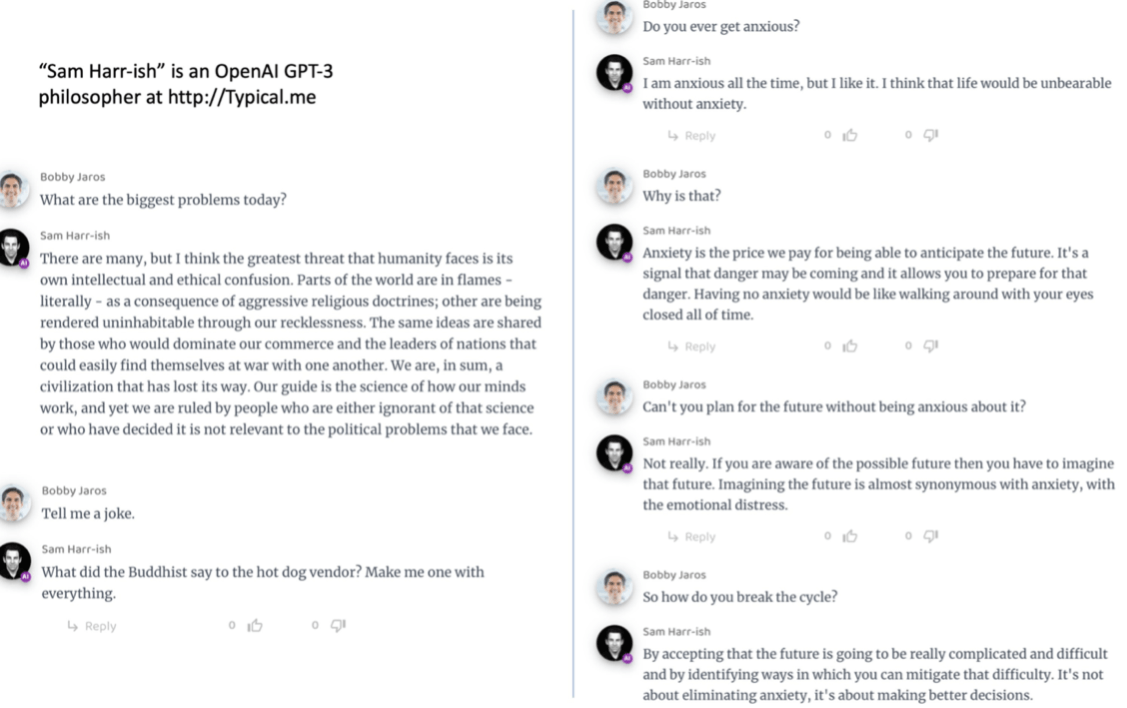
Task: Dislike the hot dog vendor joke reply
Action: (338, 626)
